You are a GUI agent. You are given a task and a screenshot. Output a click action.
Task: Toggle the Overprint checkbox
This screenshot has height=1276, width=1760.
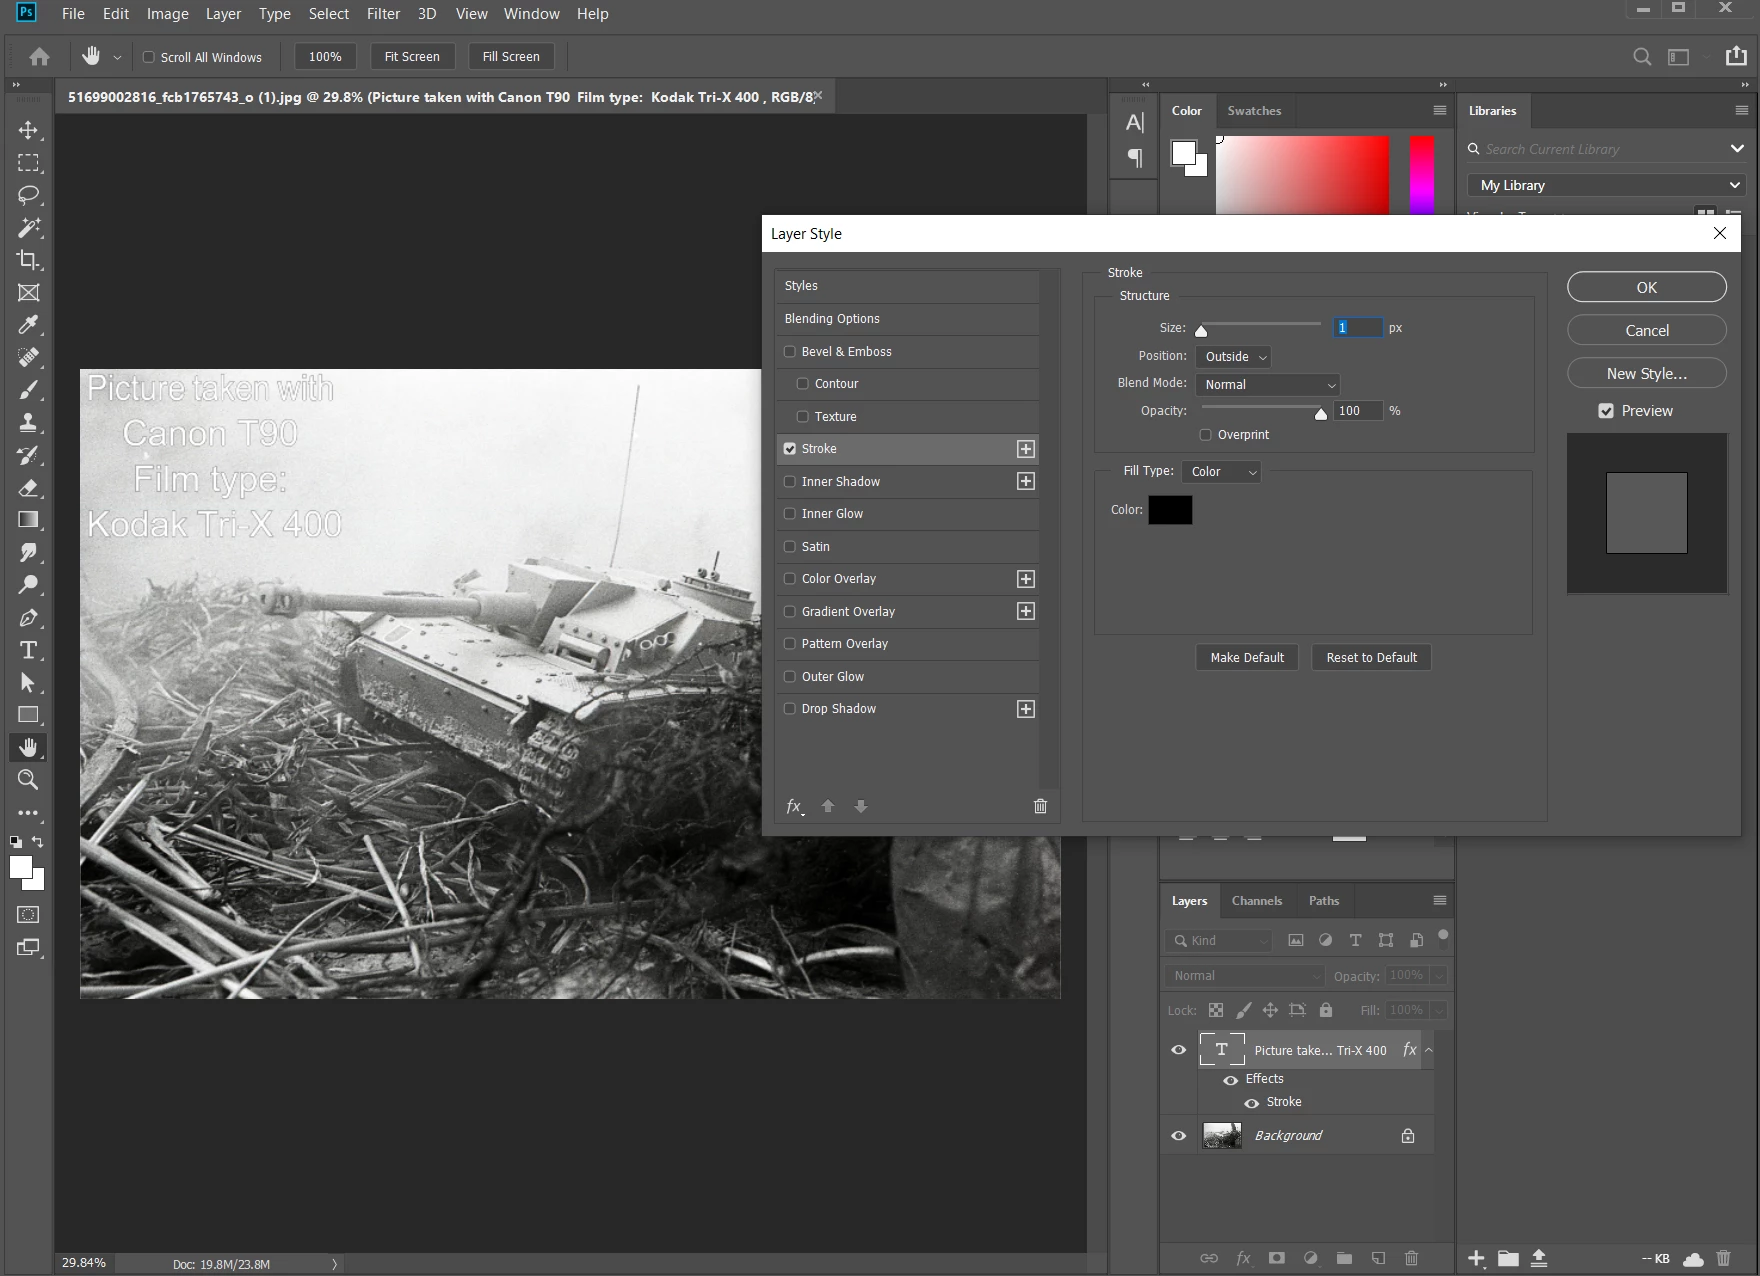tap(1206, 435)
